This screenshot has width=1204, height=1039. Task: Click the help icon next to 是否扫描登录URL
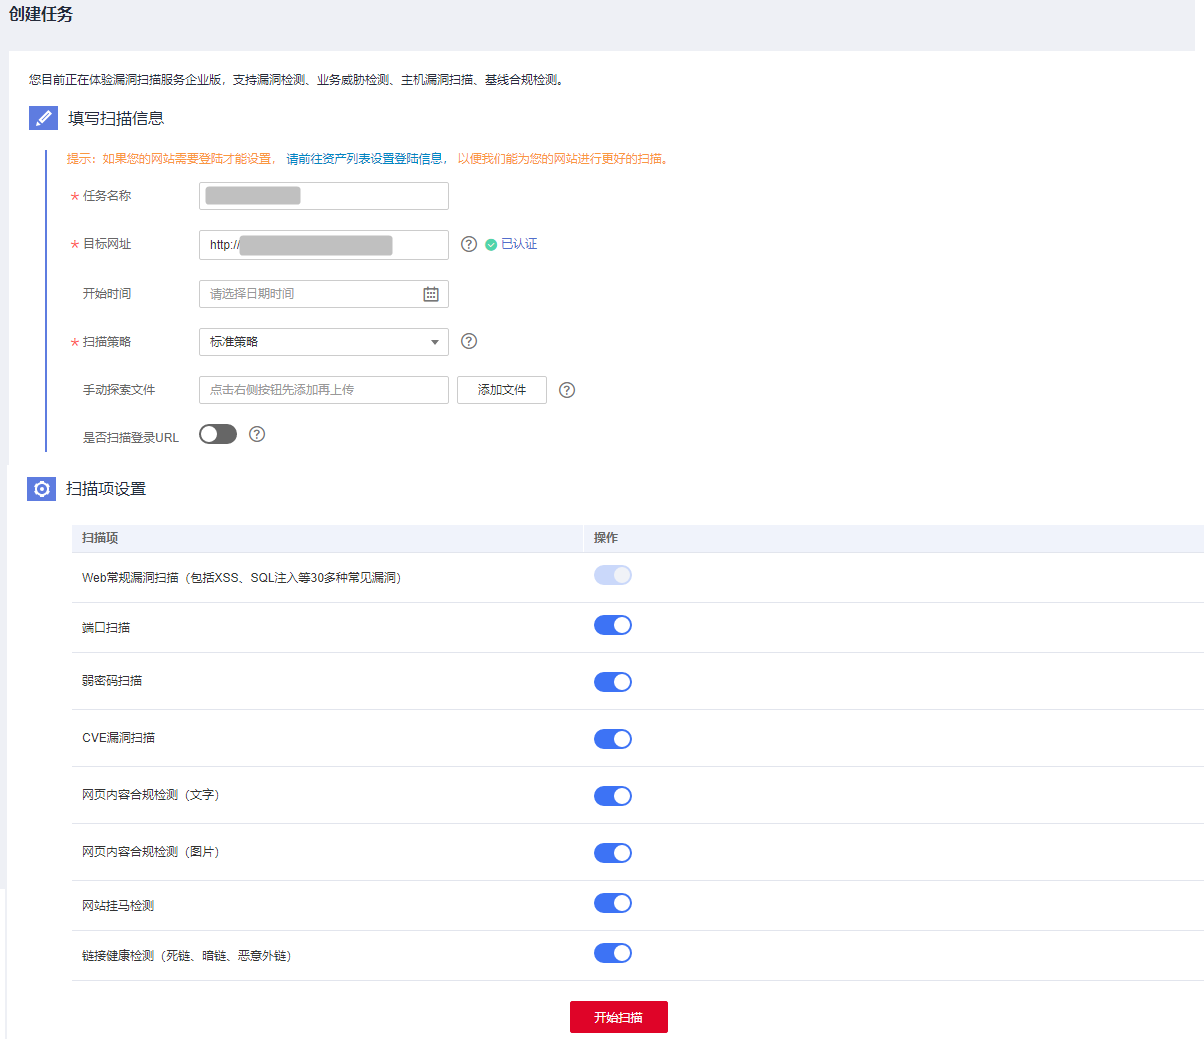257,434
